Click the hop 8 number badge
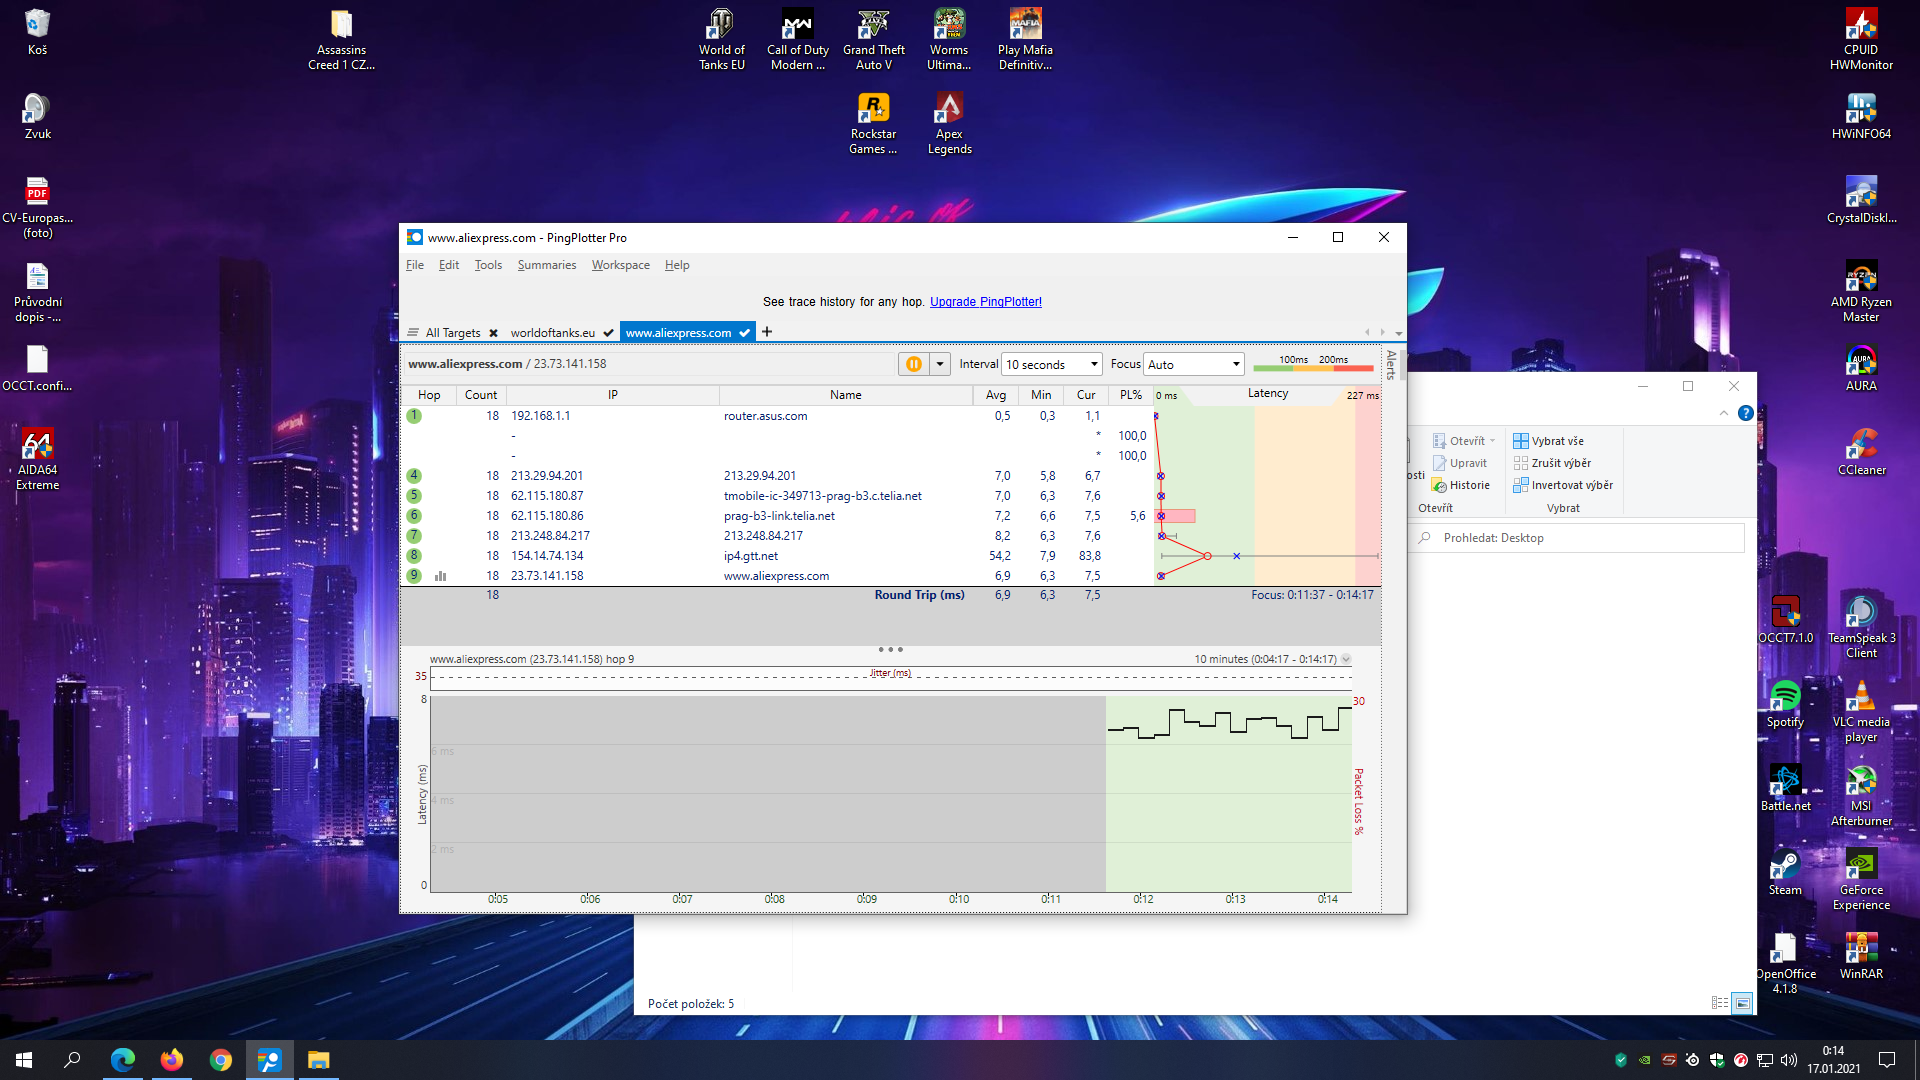Viewport: 1920px width, 1080px height. coord(414,556)
